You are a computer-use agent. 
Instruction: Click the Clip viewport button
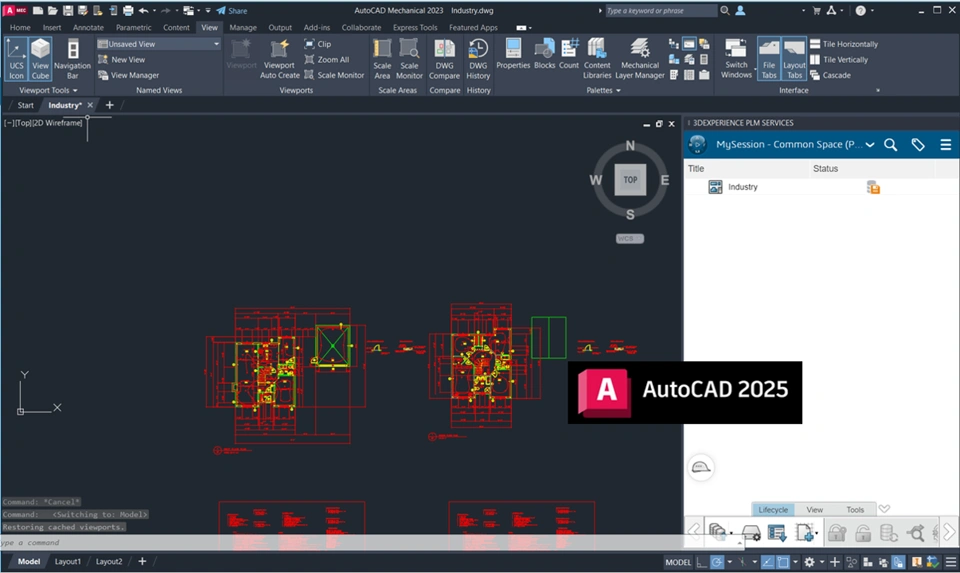click(x=318, y=44)
